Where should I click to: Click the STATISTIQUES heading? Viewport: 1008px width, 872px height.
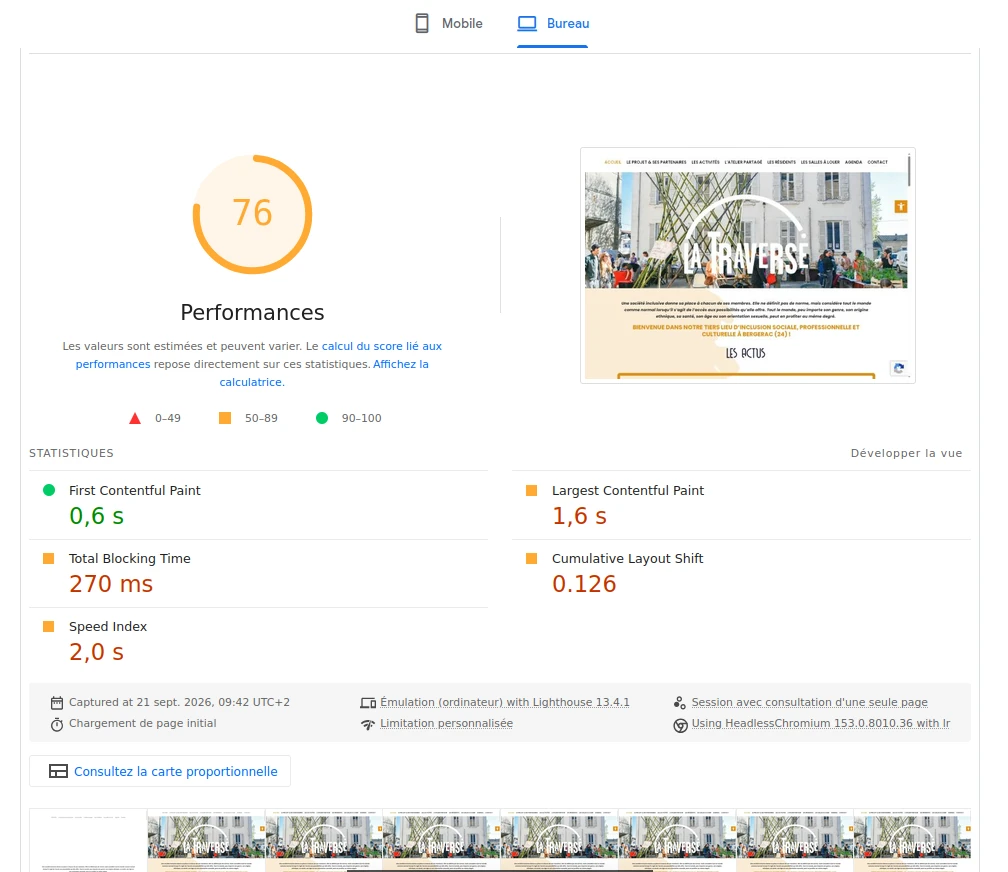[71, 453]
